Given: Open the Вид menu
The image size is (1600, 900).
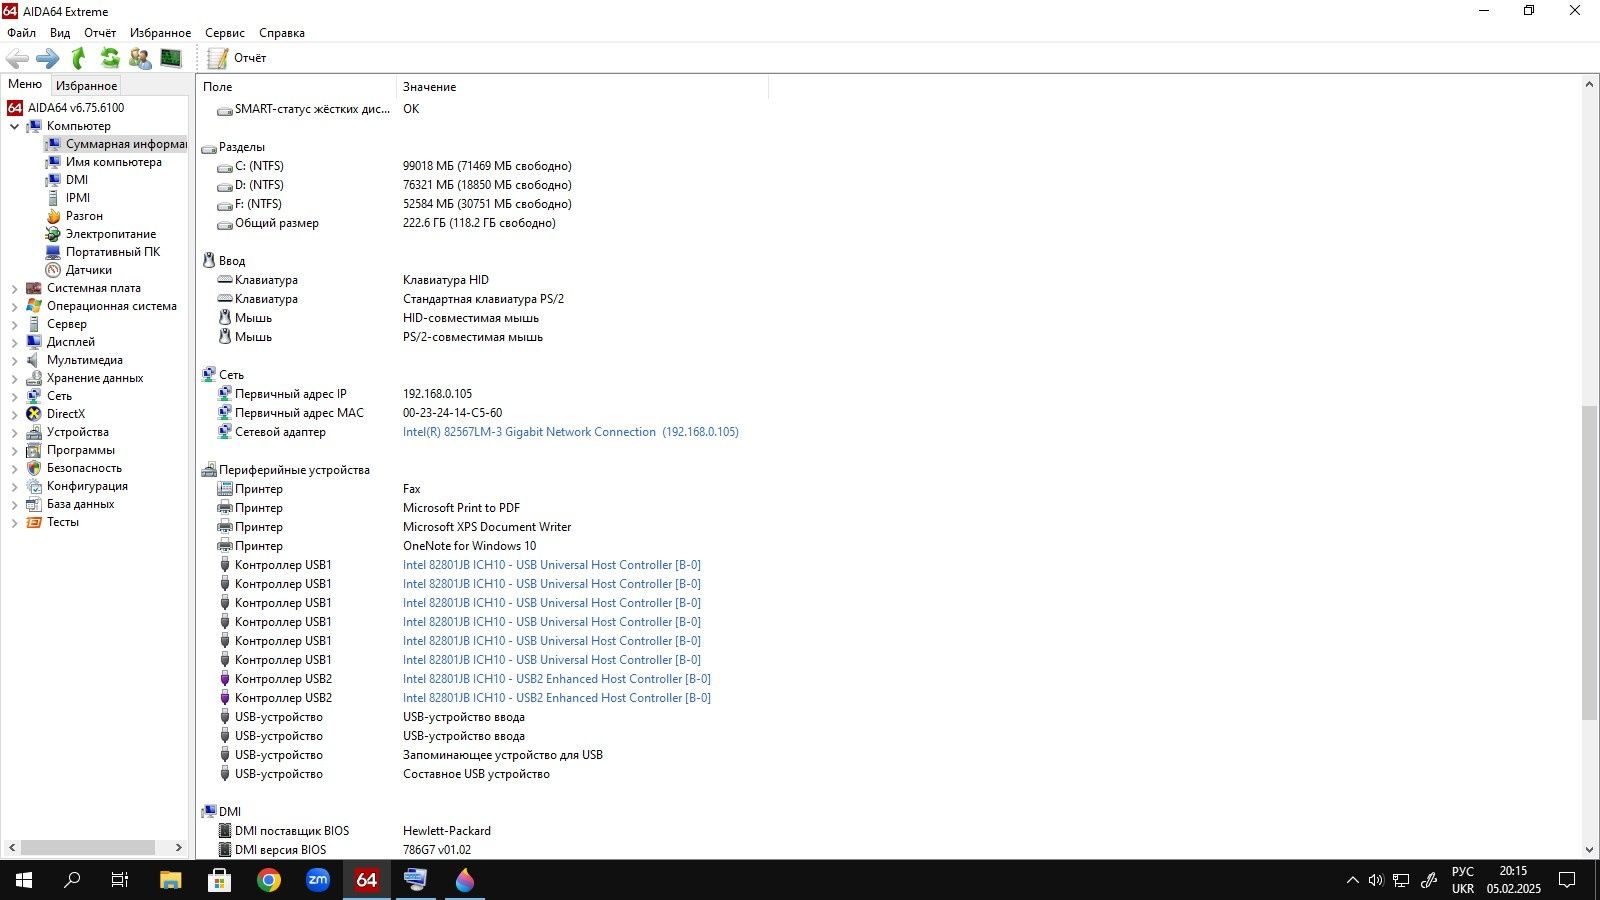Looking at the screenshot, I should tap(60, 33).
